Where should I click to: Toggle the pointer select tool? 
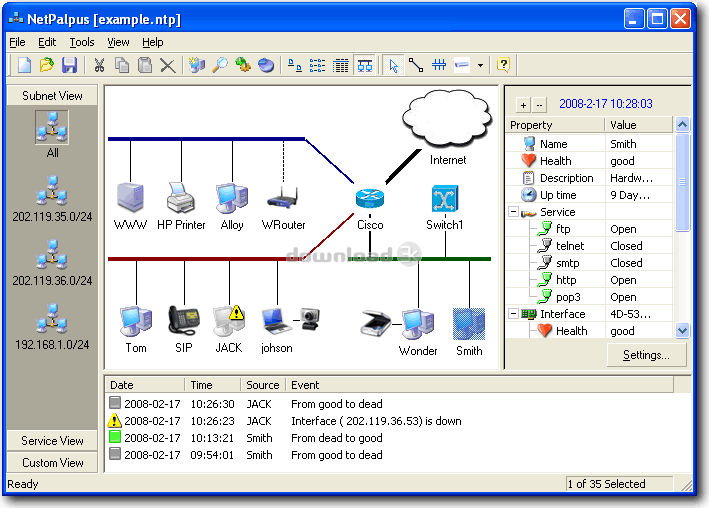(393, 66)
